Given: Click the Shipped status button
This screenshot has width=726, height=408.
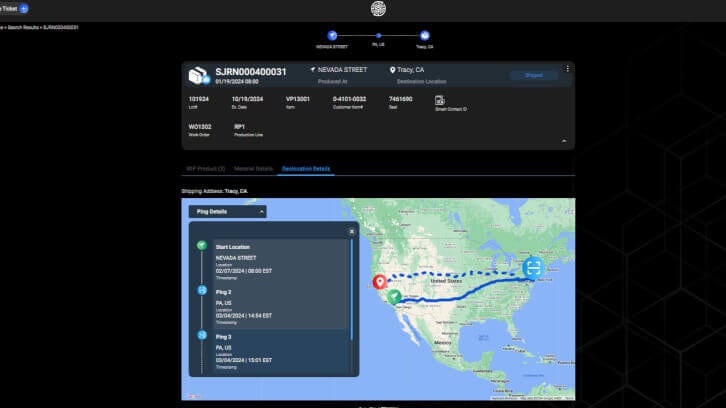Looking at the screenshot, I should (534, 75).
